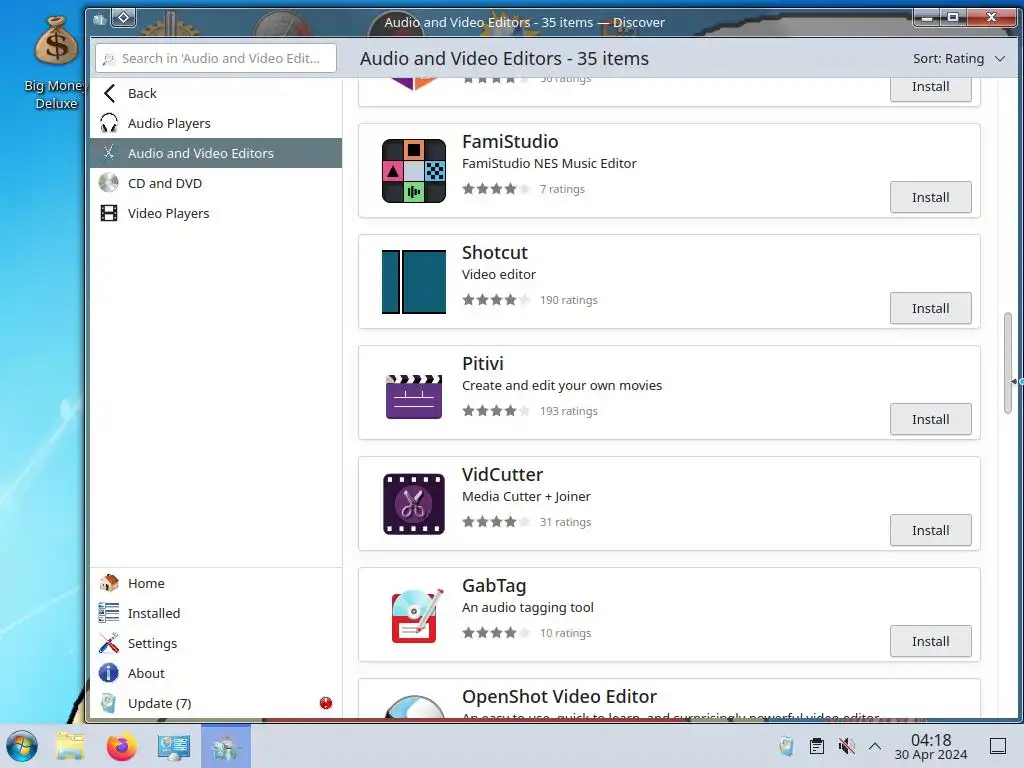Open the Windows-style start menu button
The image size is (1024, 768).
coord(22,746)
